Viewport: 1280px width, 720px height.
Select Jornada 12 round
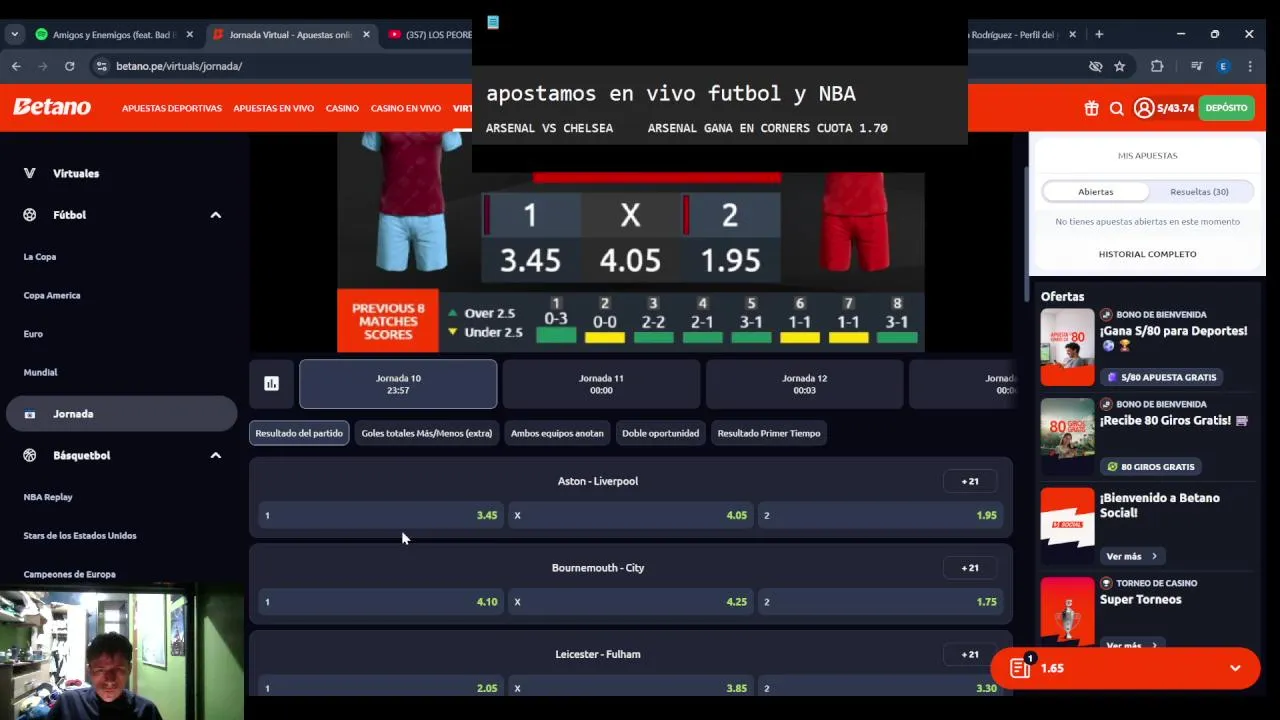pyautogui.click(x=804, y=384)
